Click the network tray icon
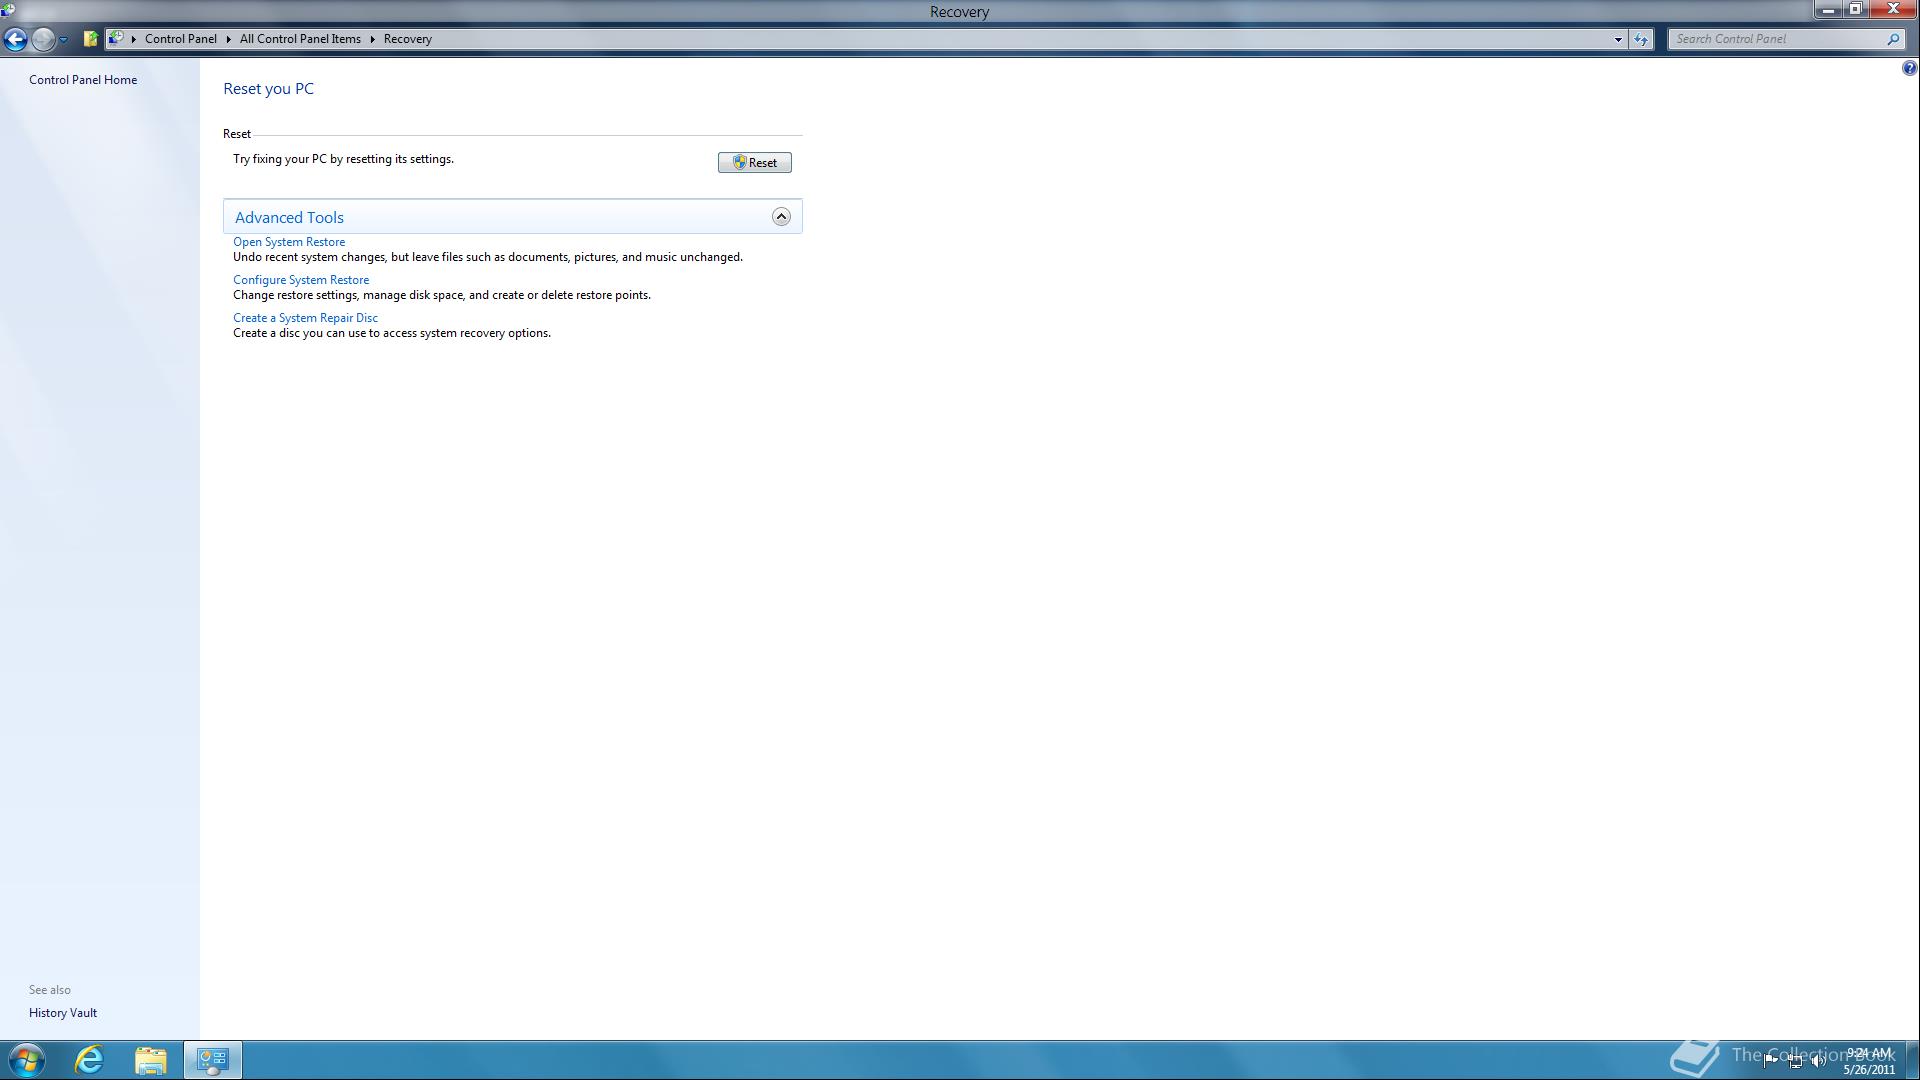 coord(1795,1061)
